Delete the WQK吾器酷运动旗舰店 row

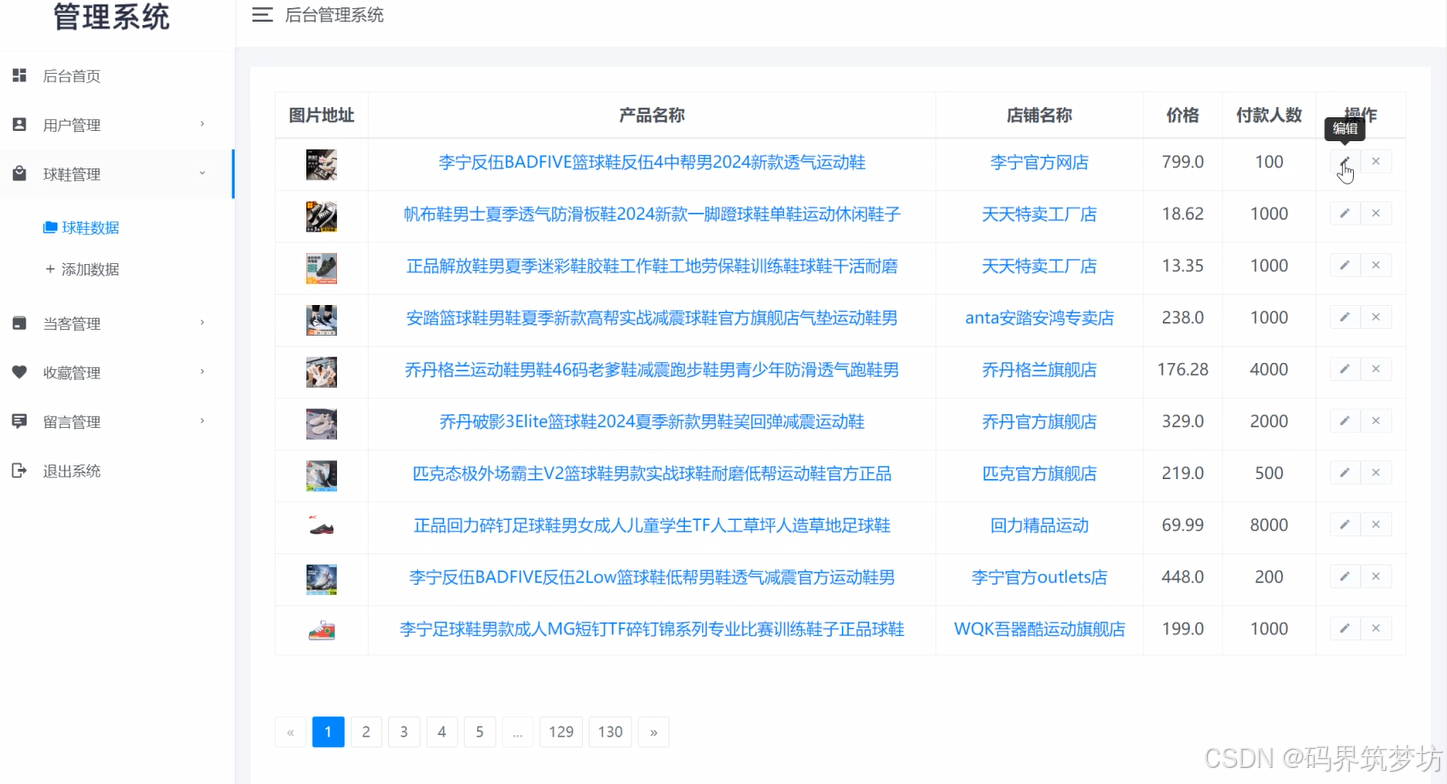coord(1376,629)
